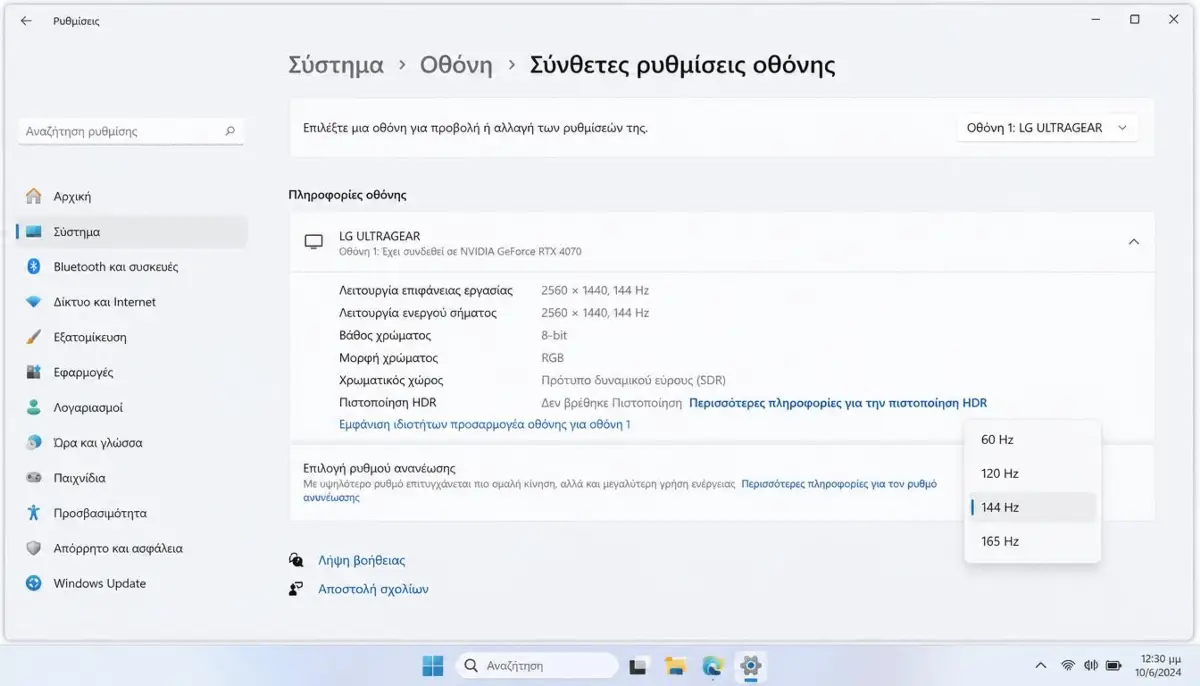Click the Πληροφορίες οθόνης heading

click(347, 195)
